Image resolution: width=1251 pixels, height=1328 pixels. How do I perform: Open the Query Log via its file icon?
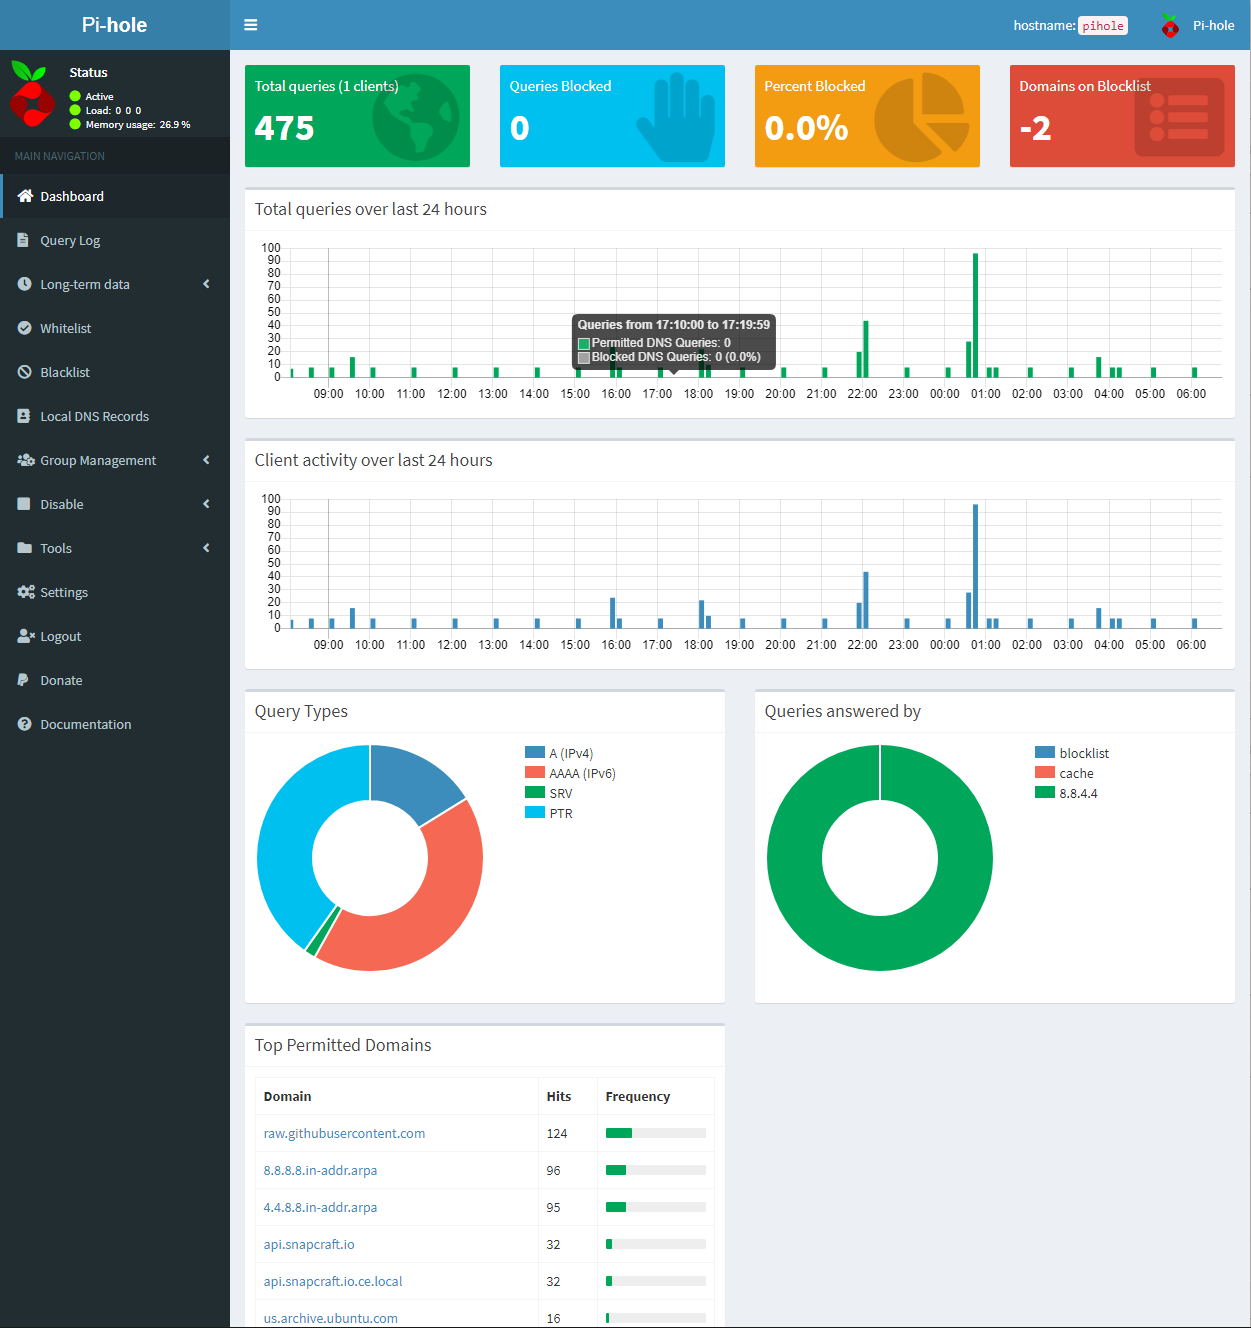pos(24,240)
